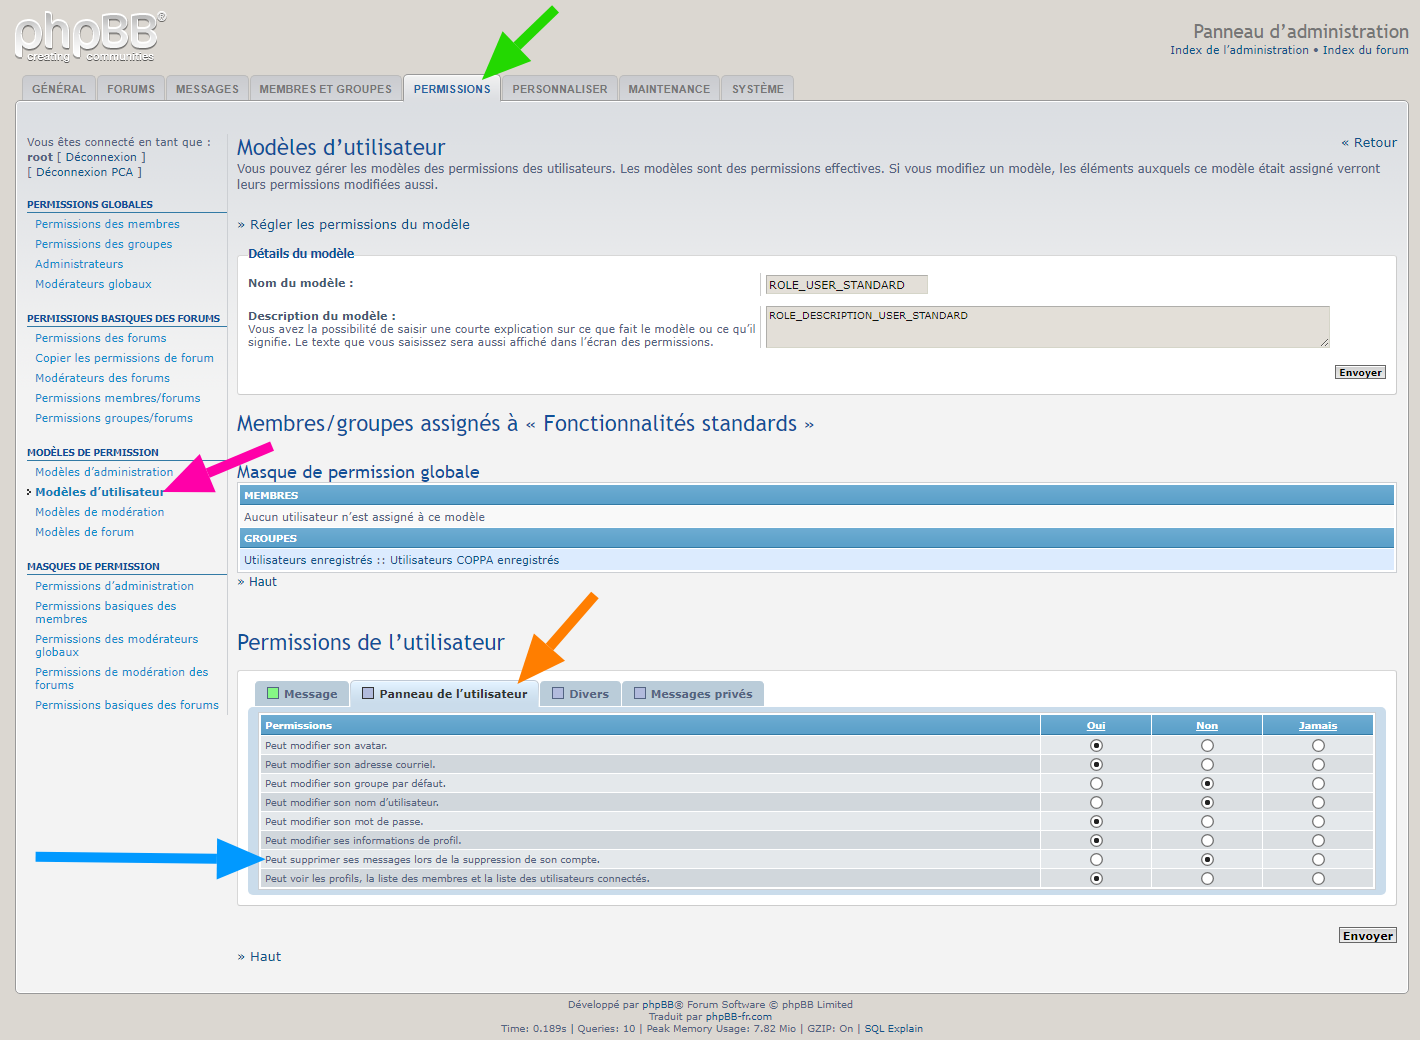Switch to the Divers permissions tab
This screenshot has height=1040, width=1420.
tap(580, 694)
